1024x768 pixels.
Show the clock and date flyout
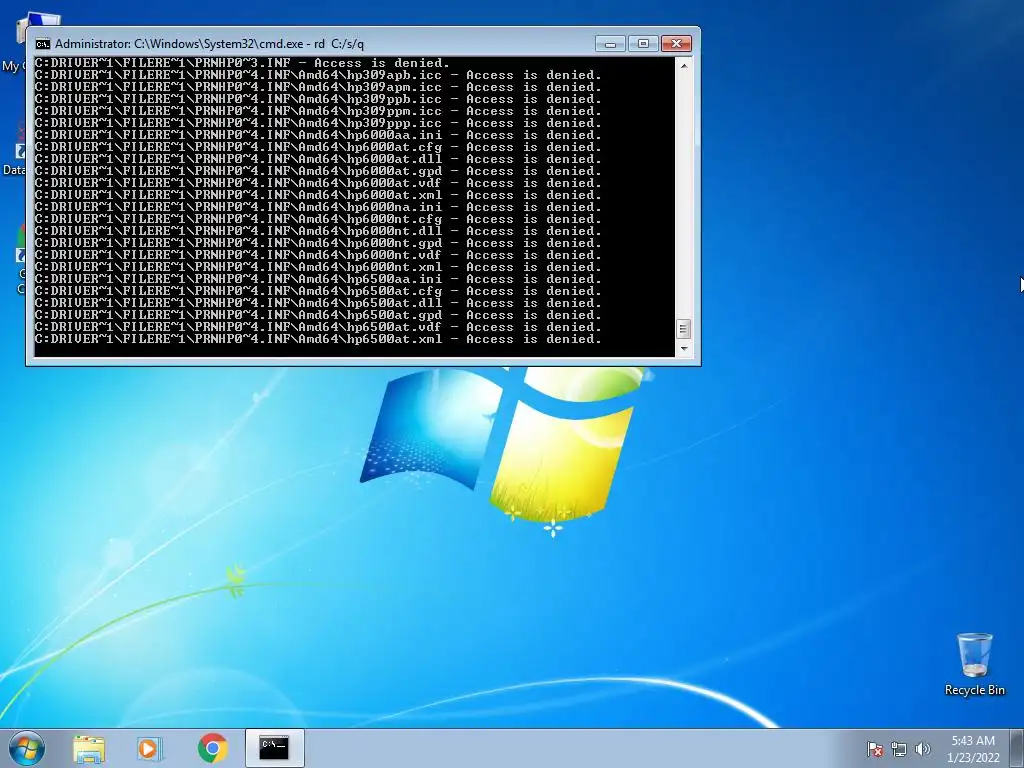pyautogui.click(x=973, y=749)
